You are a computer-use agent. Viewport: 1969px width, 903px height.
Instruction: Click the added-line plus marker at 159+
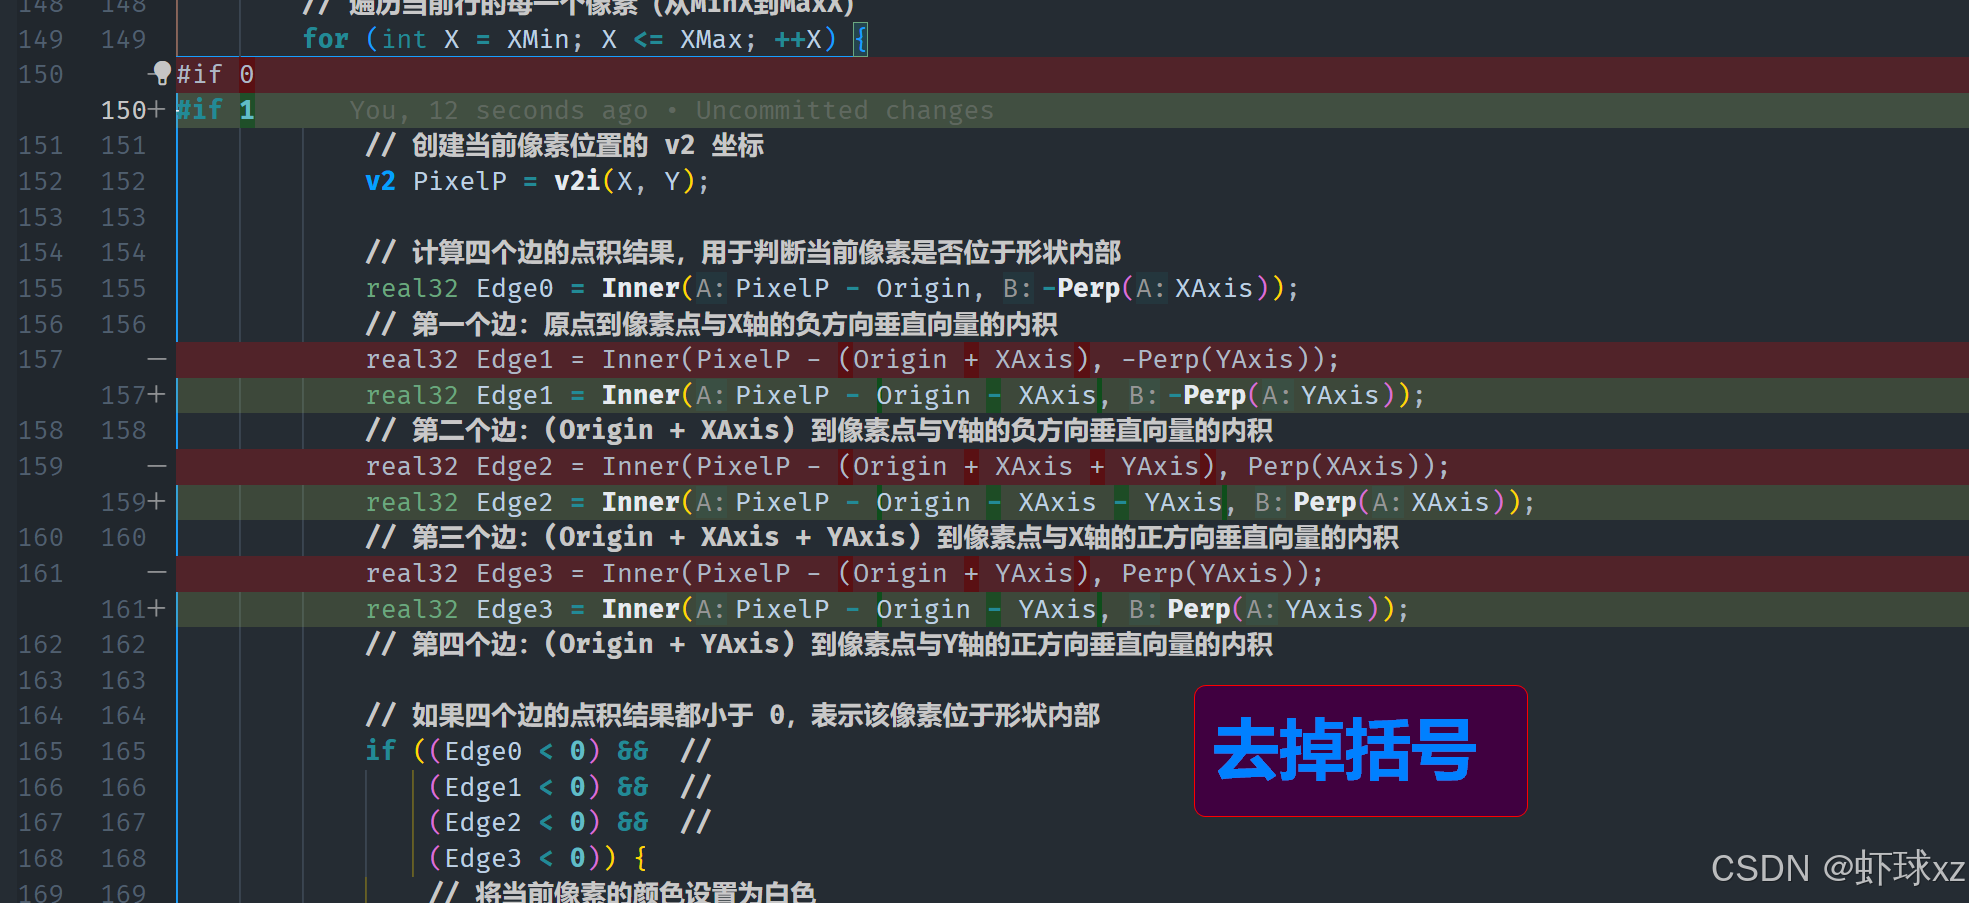point(156,501)
